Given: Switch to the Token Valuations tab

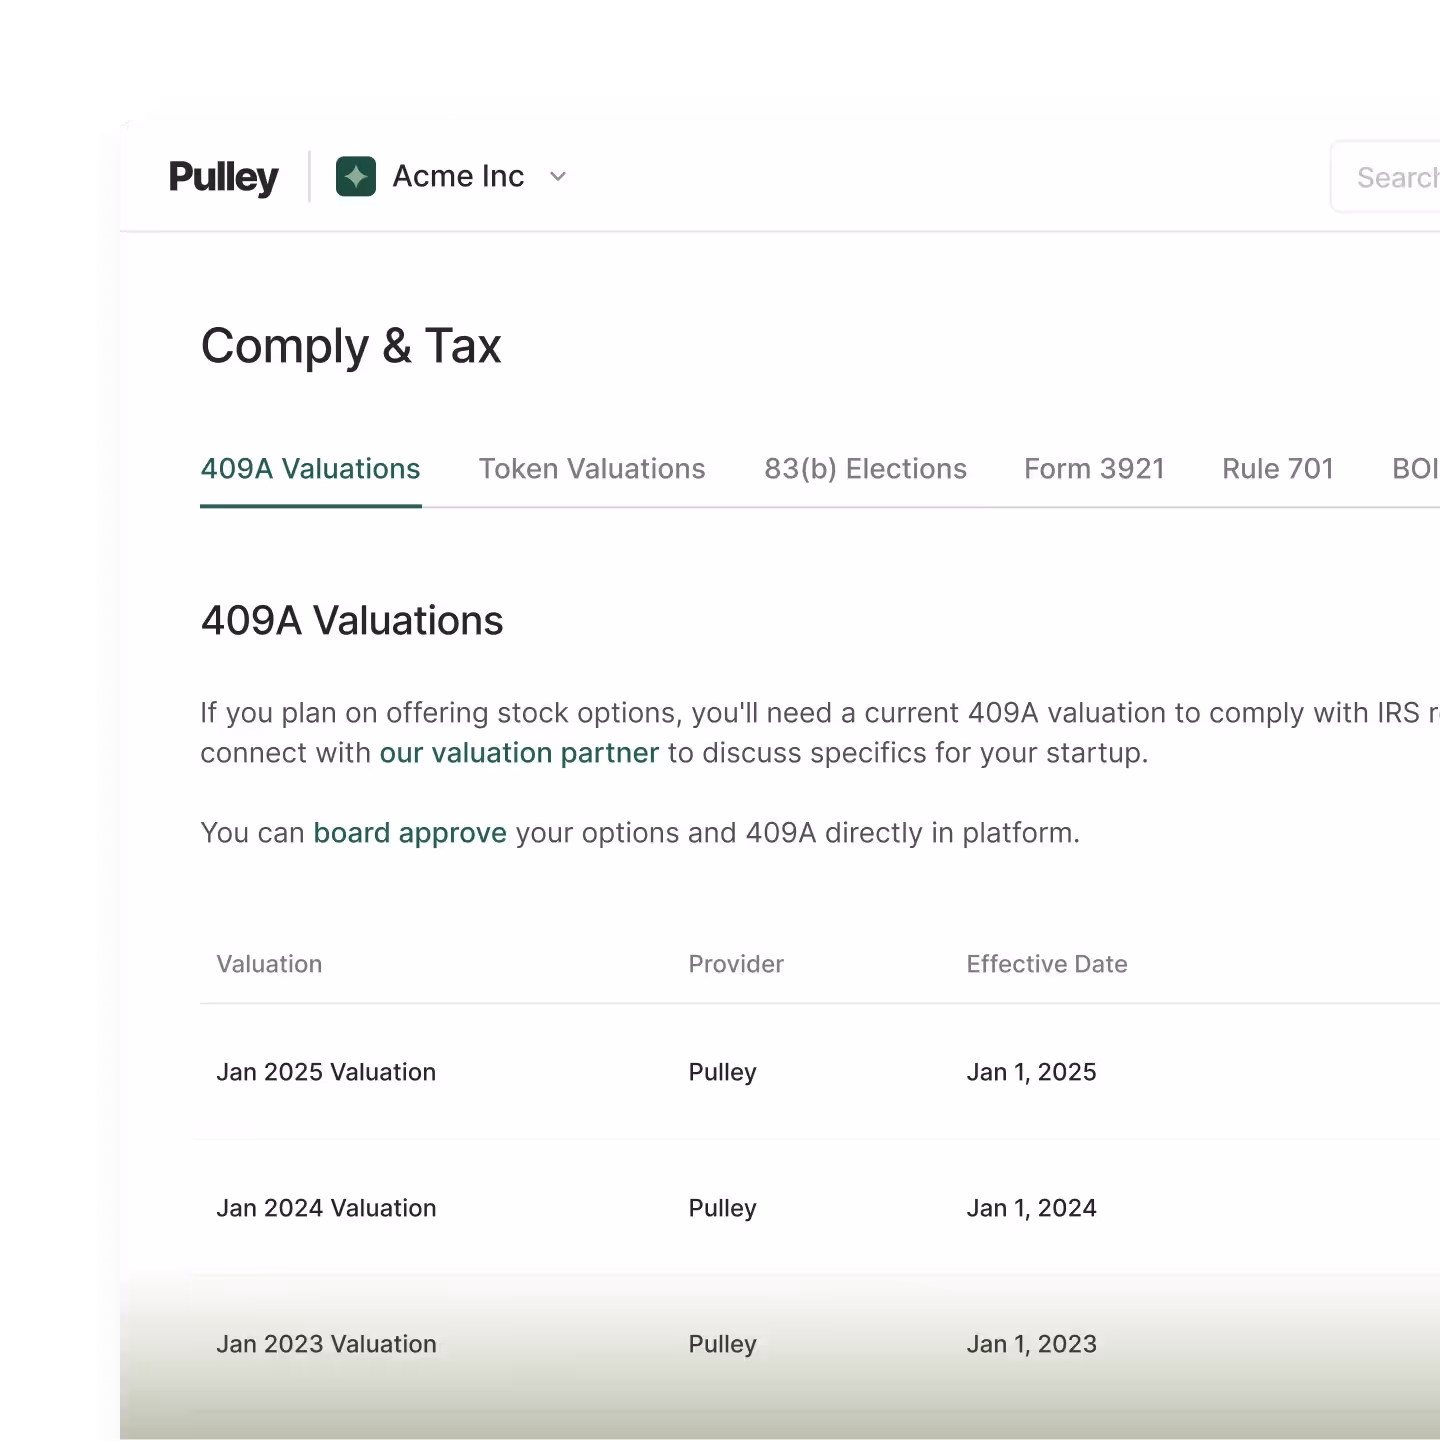Looking at the screenshot, I should (592, 469).
